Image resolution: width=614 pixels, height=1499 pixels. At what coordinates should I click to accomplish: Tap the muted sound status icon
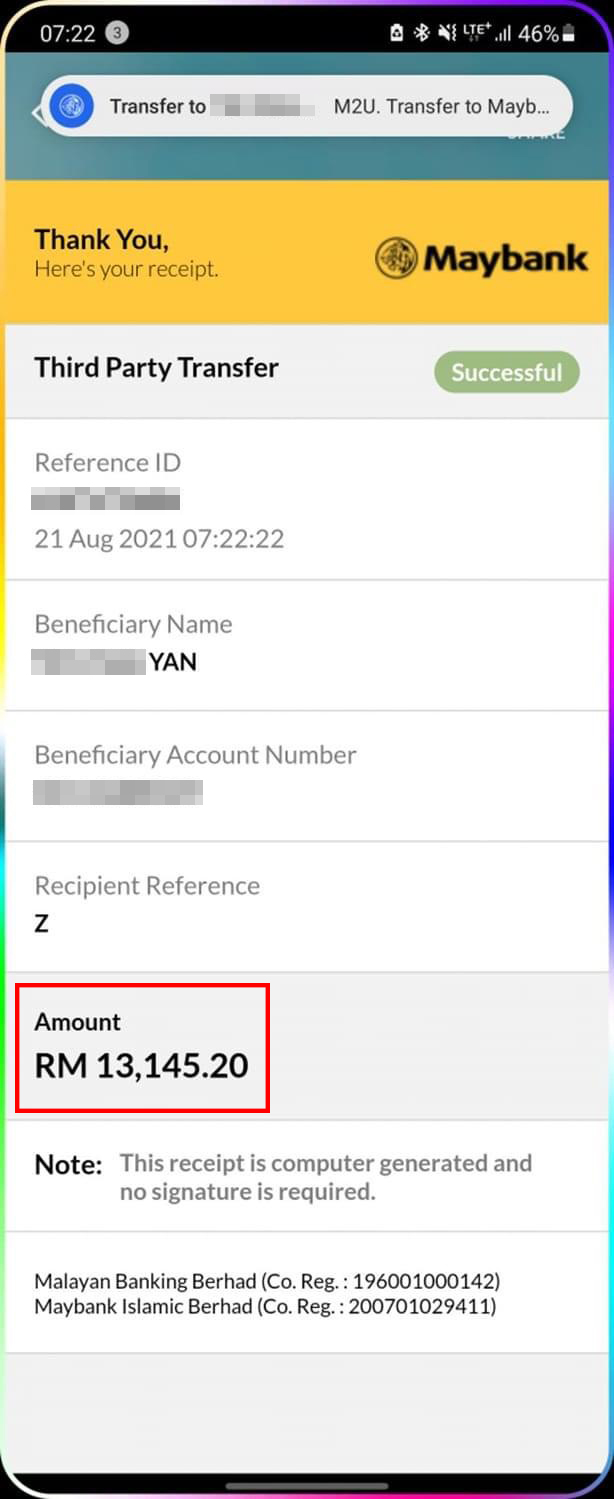(447, 33)
